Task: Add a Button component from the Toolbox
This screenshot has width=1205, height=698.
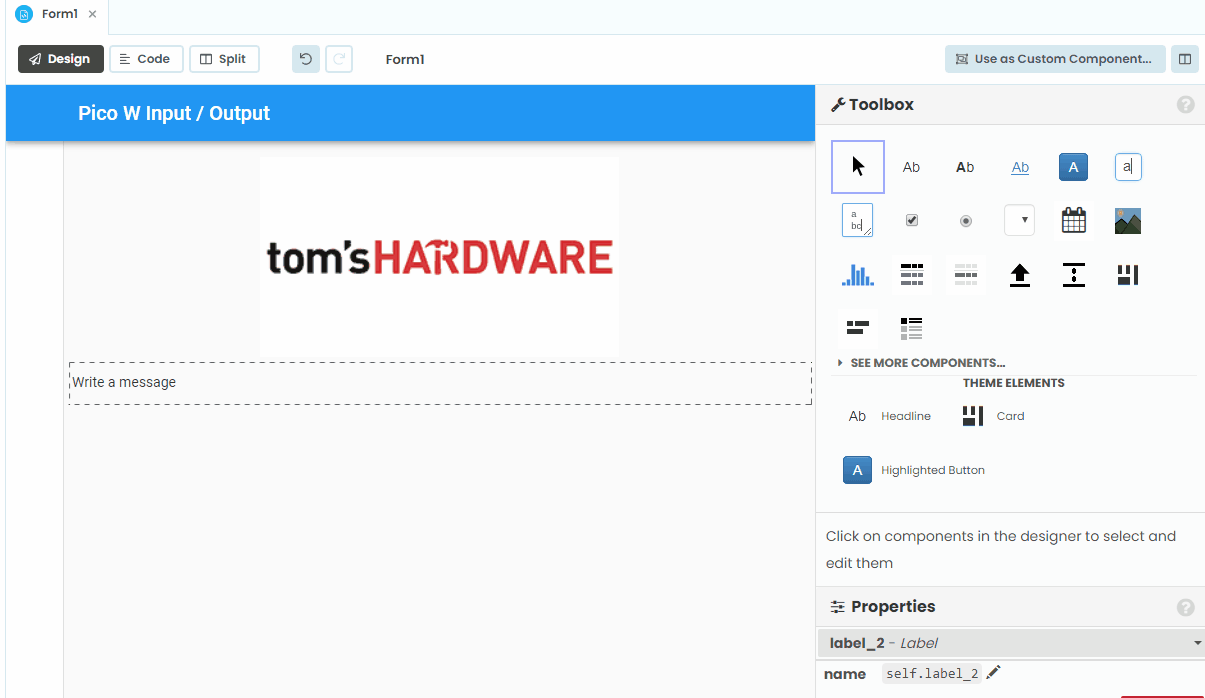Action: click(1073, 166)
